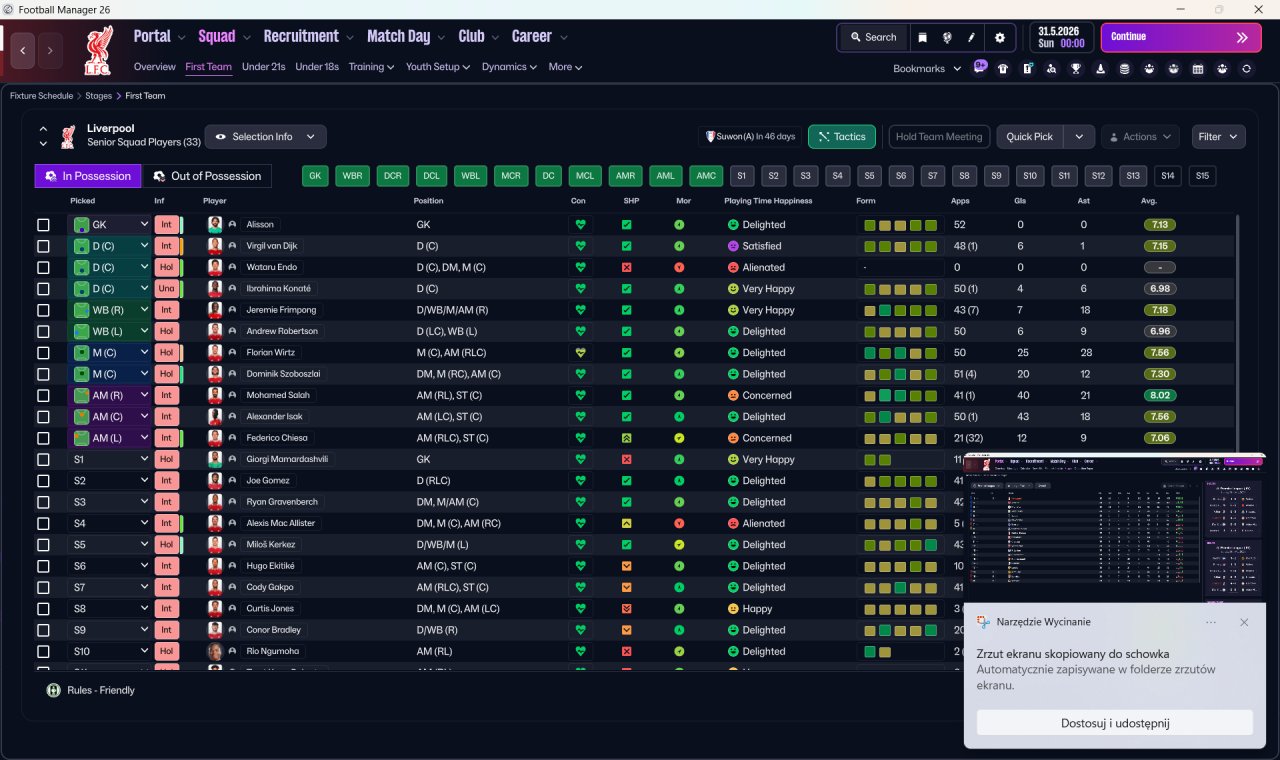Click the Search button
The image size is (1280, 760).
pos(873,37)
